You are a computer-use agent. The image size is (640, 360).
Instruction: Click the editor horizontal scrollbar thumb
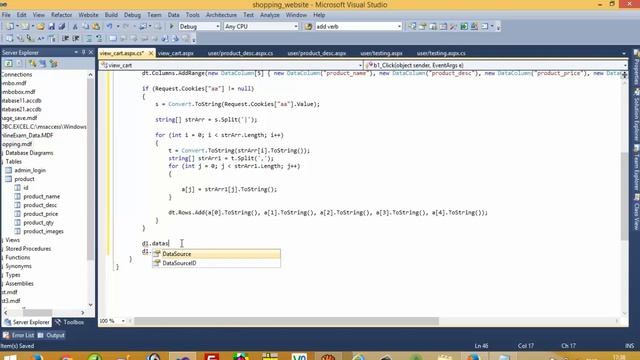pyautogui.click(x=287, y=321)
